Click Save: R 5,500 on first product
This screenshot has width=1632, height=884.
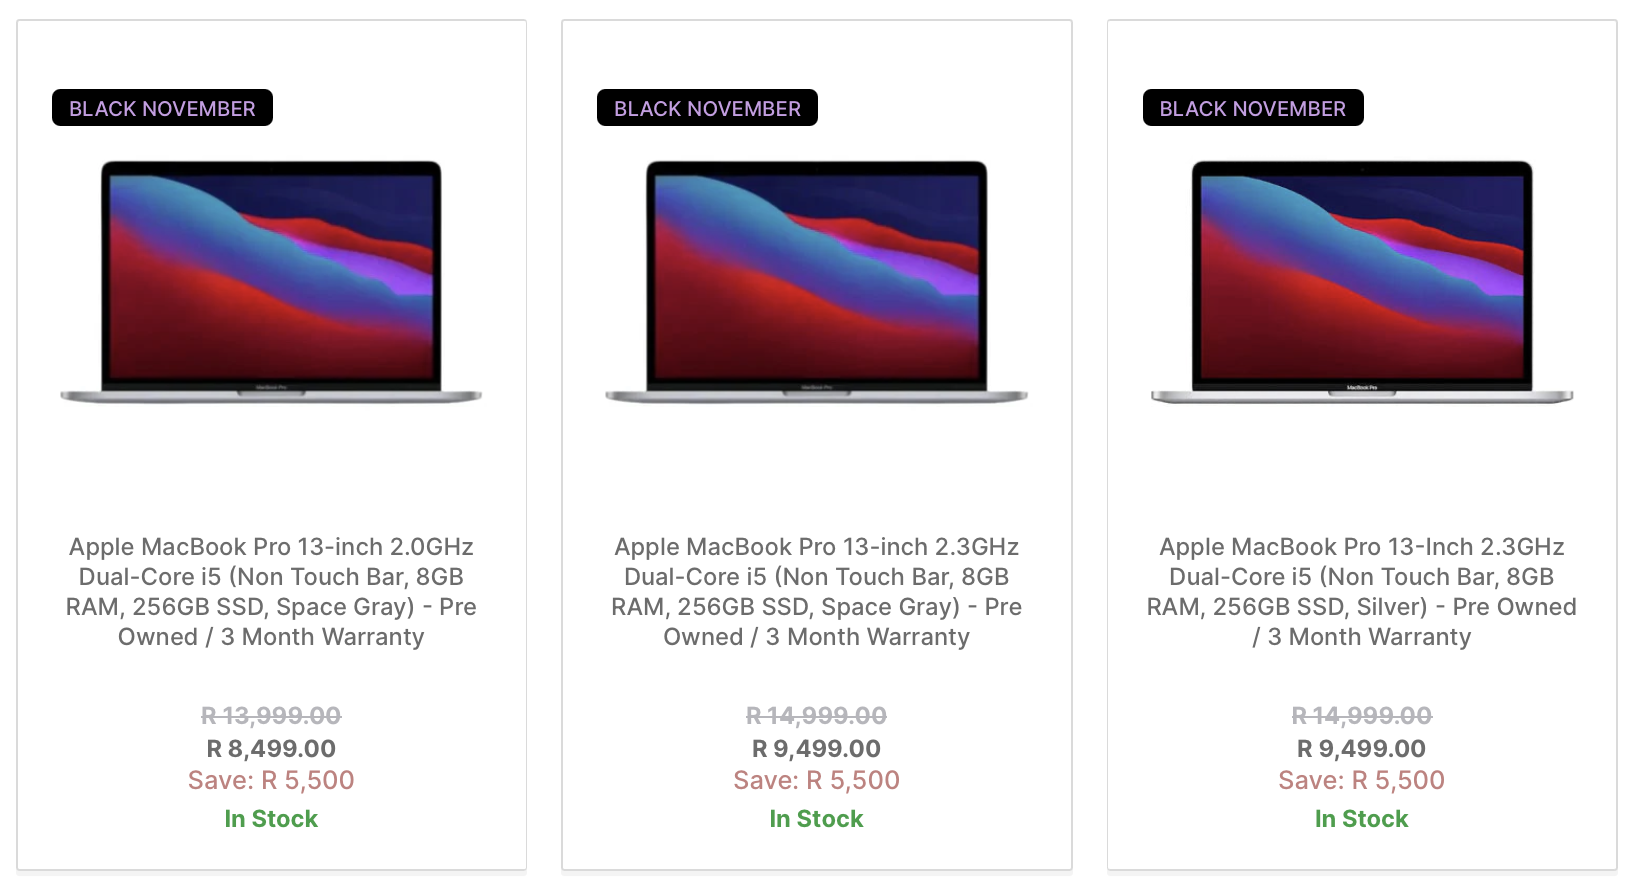pyautogui.click(x=271, y=780)
